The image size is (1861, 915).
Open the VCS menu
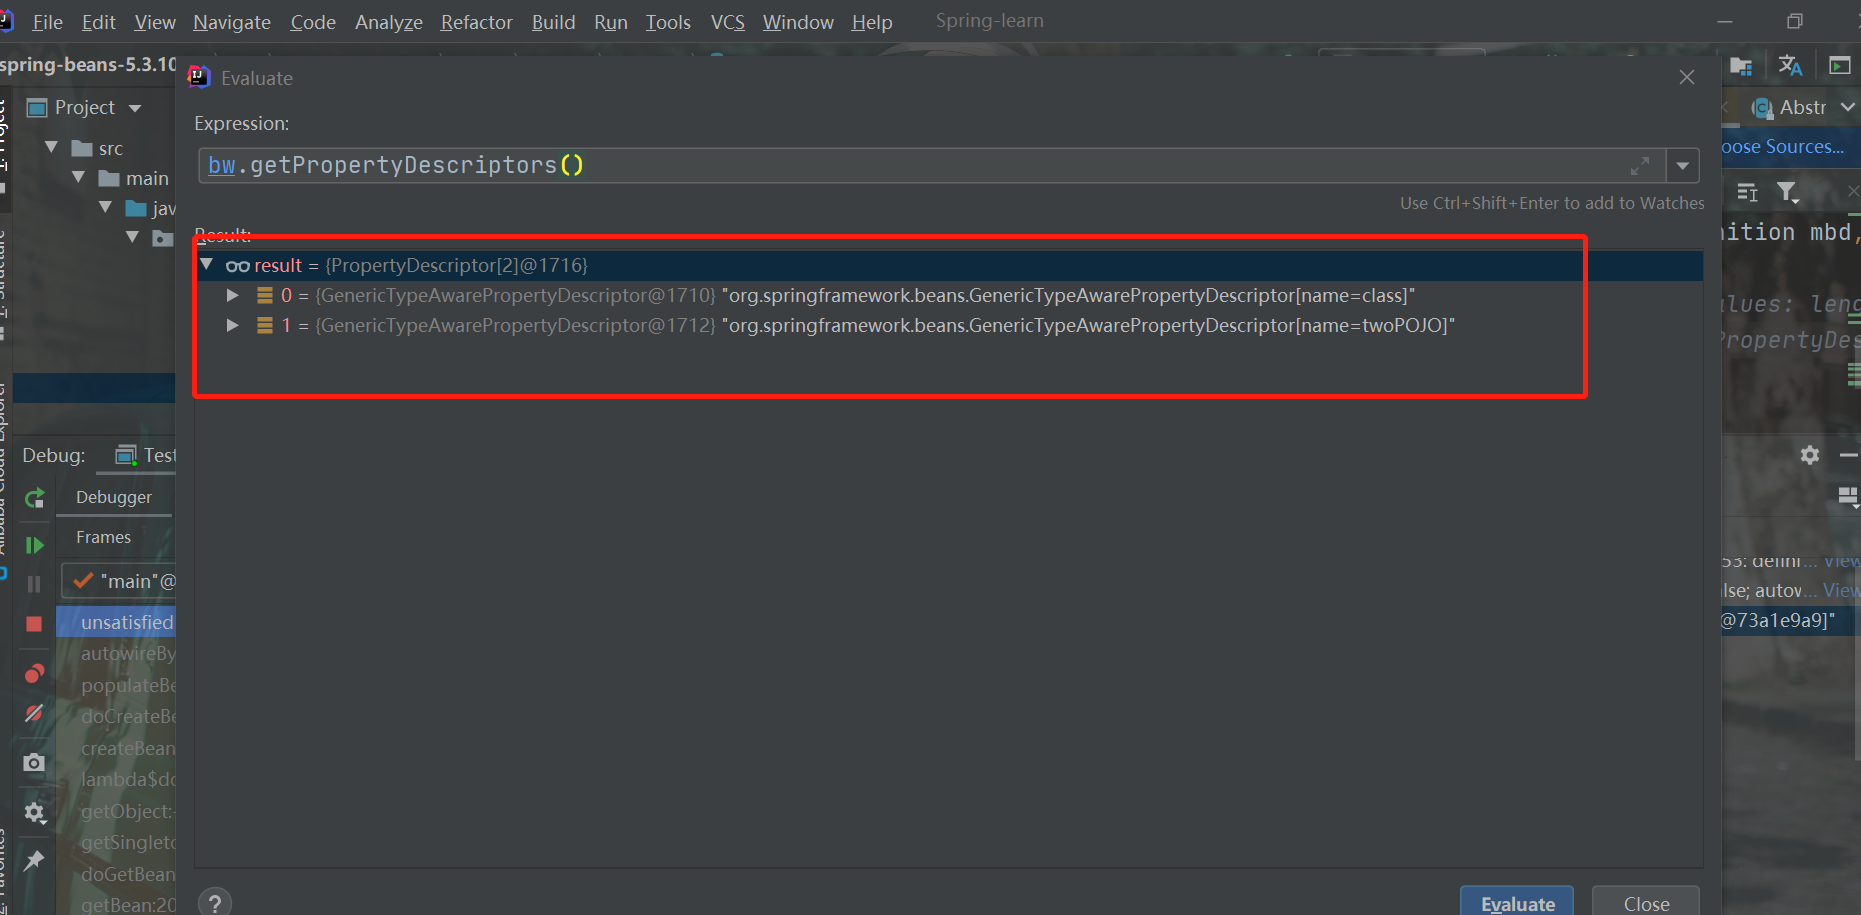728,22
